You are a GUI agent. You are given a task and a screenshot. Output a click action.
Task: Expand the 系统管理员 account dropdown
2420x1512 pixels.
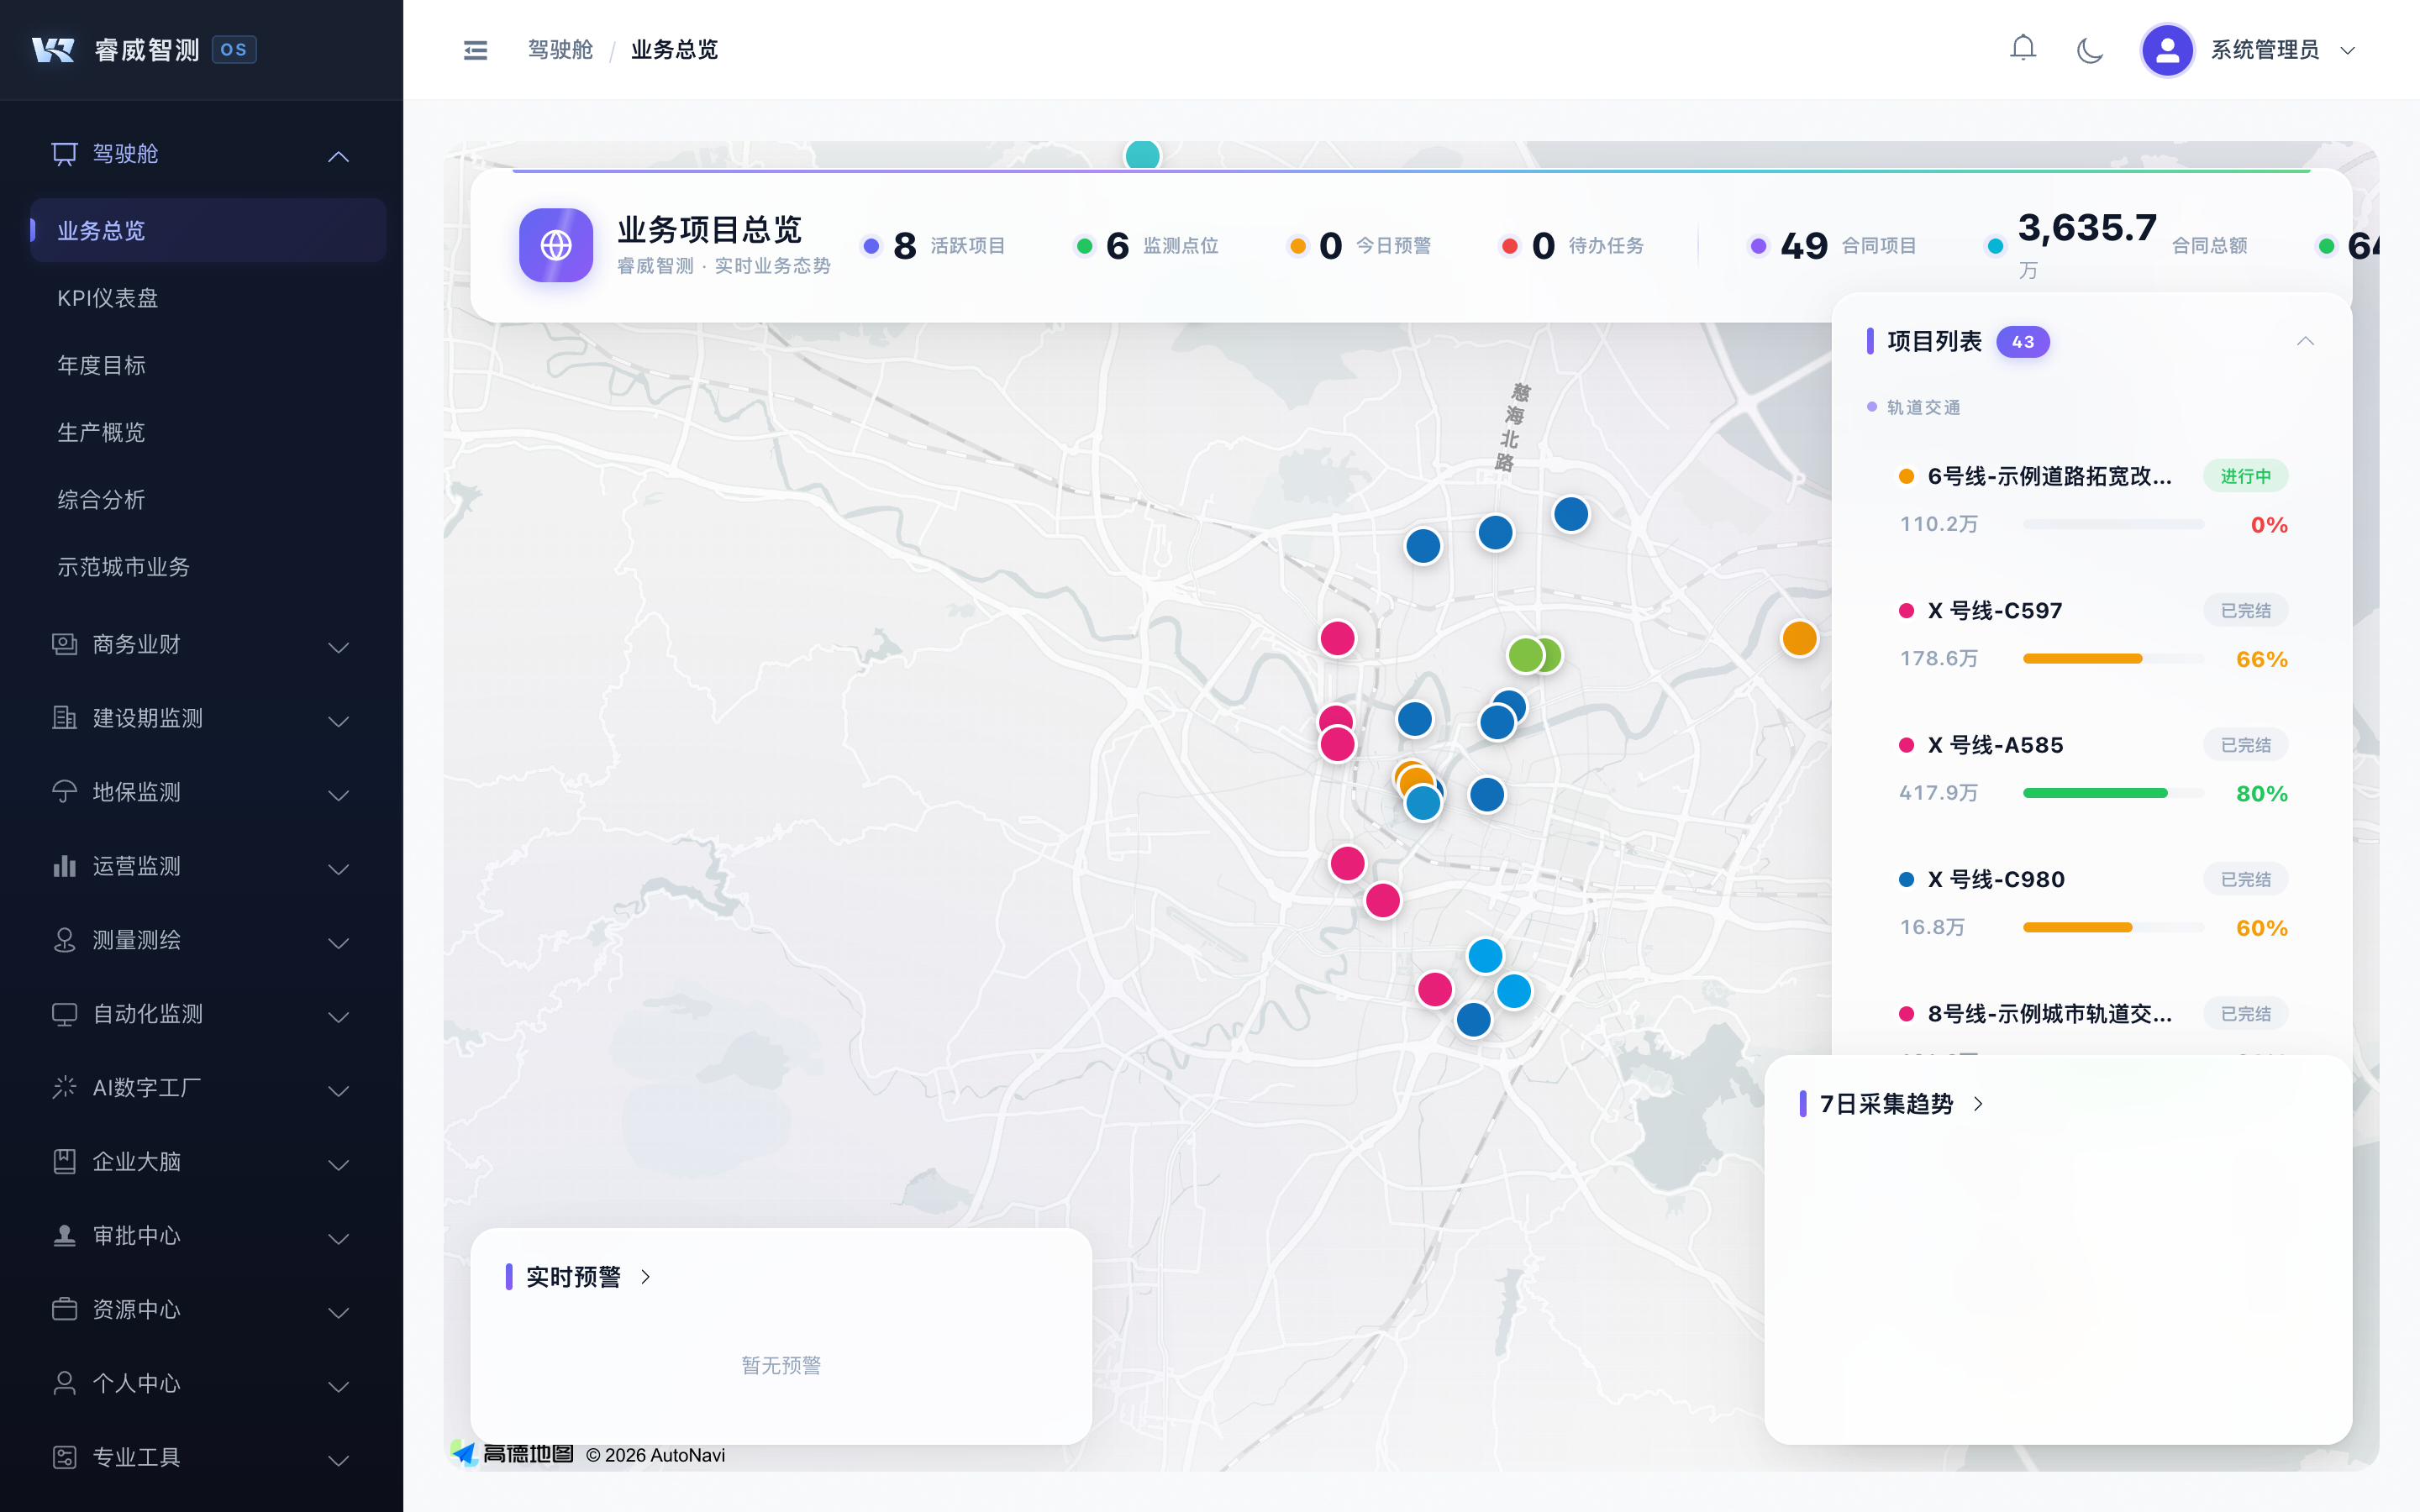(2348, 49)
